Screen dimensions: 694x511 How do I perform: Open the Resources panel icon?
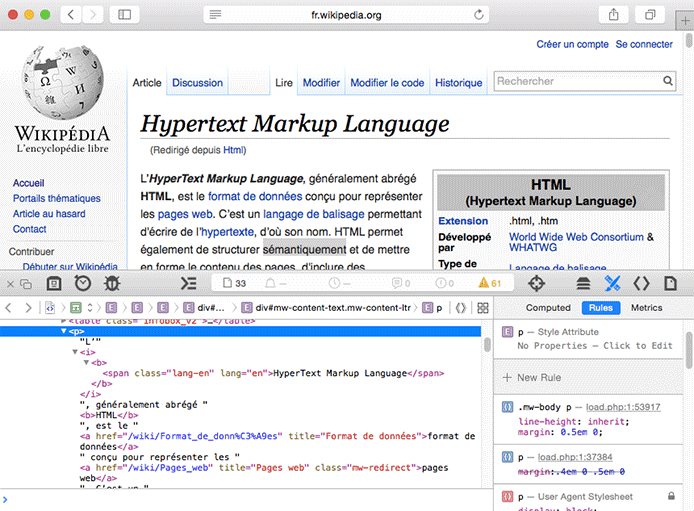click(54, 283)
